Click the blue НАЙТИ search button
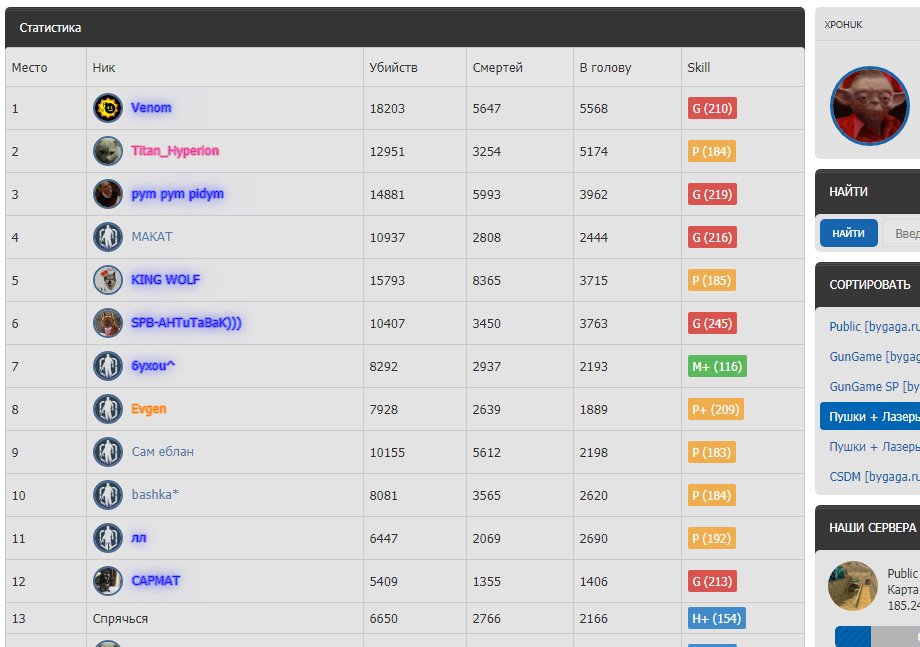This screenshot has height=647, width=920. 848,233
